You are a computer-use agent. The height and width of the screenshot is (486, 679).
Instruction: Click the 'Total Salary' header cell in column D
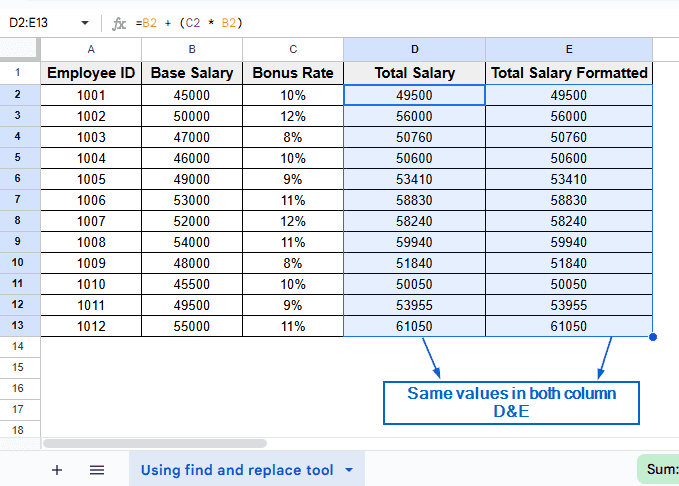tap(415, 73)
